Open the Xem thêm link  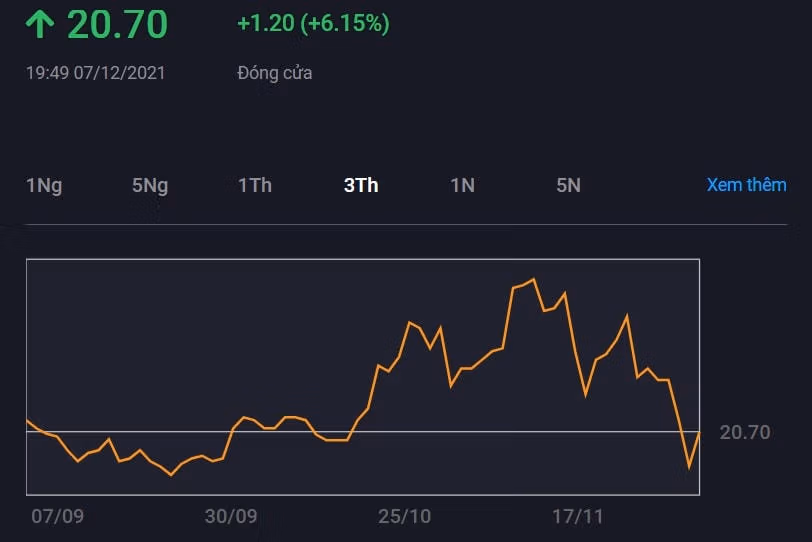click(746, 185)
